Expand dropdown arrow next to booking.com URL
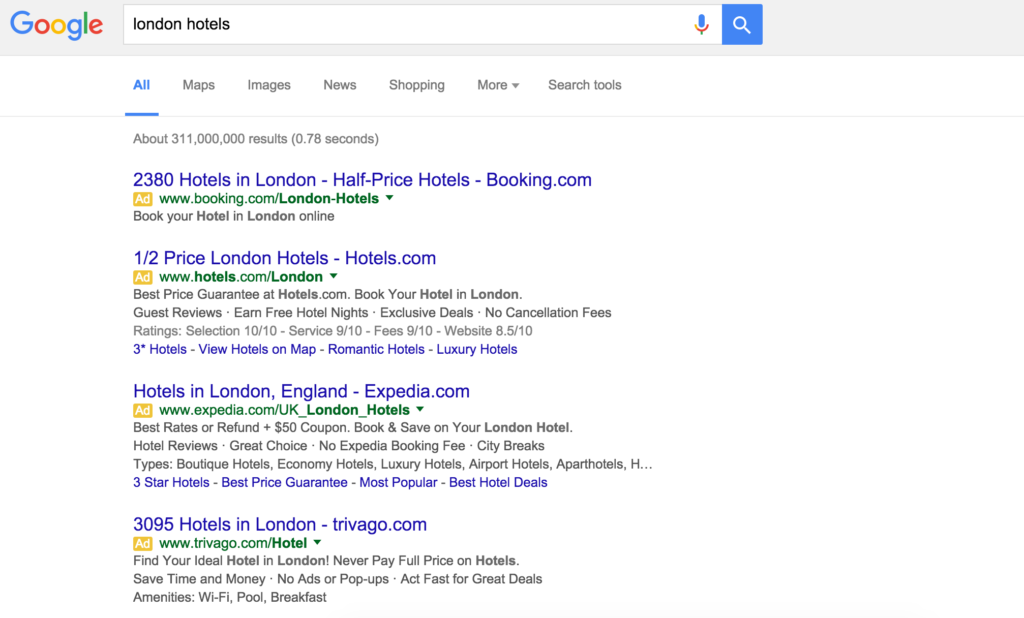 pyautogui.click(x=390, y=198)
